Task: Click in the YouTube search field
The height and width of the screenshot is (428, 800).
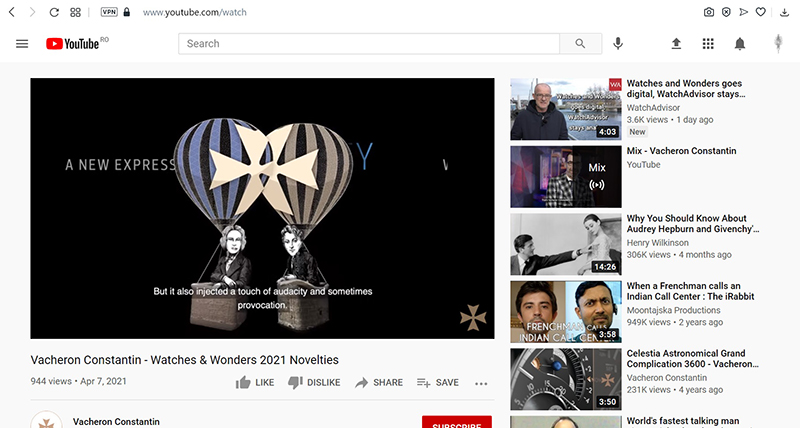Action: tap(370, 44)
